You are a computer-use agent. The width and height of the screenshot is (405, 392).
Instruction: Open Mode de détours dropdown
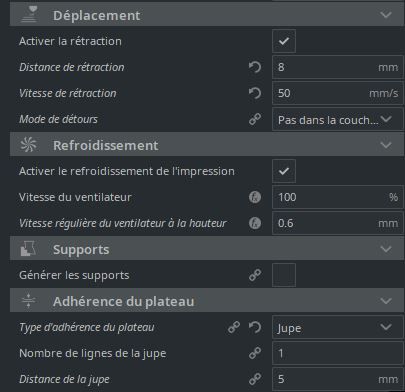pyautogui.click(x=338, y=119)
